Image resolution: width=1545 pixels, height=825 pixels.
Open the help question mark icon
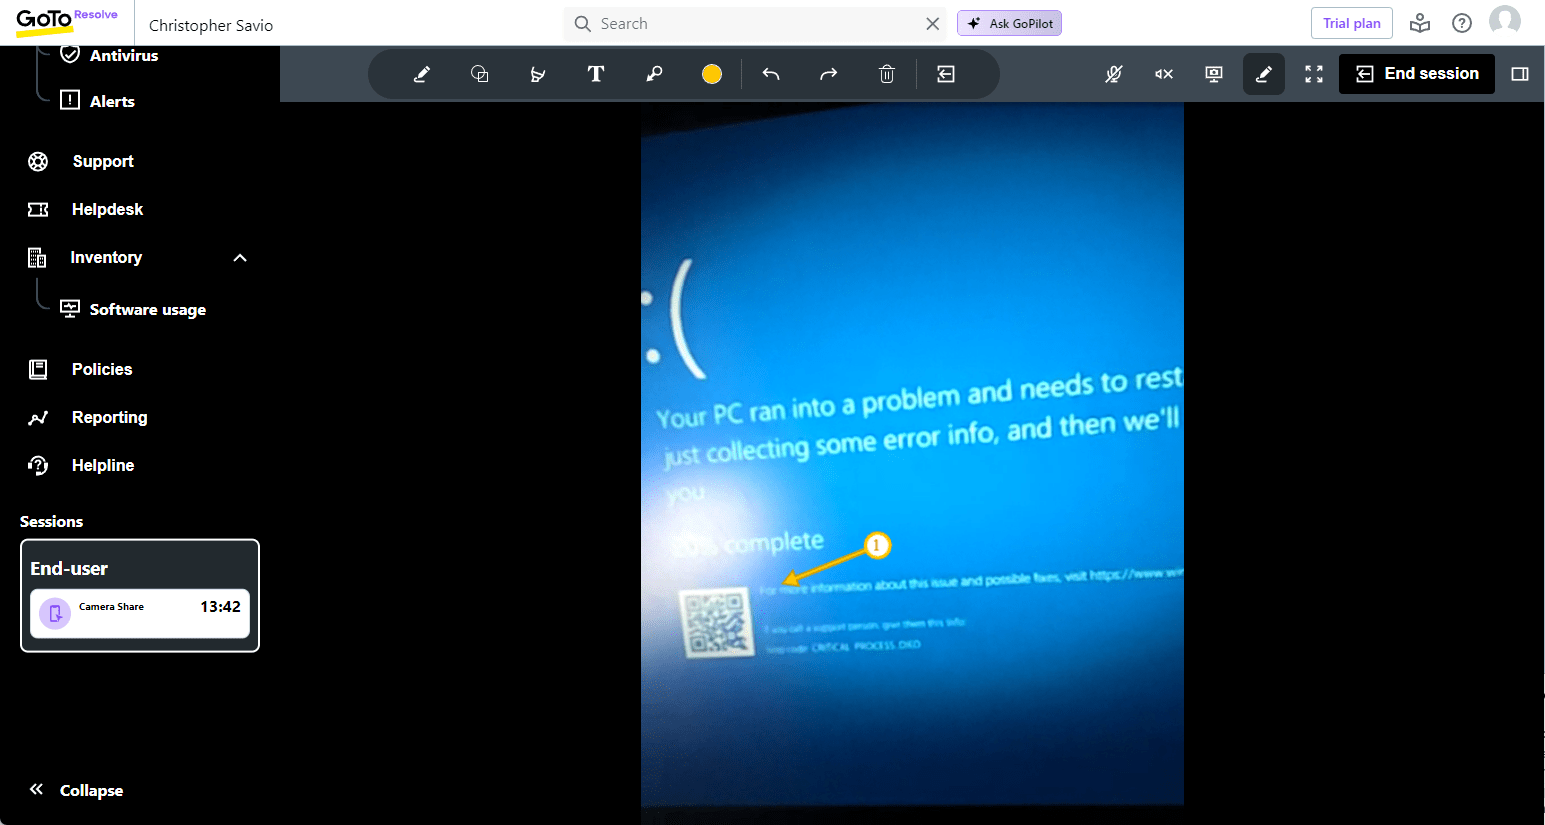click(x=1462, y=23)
